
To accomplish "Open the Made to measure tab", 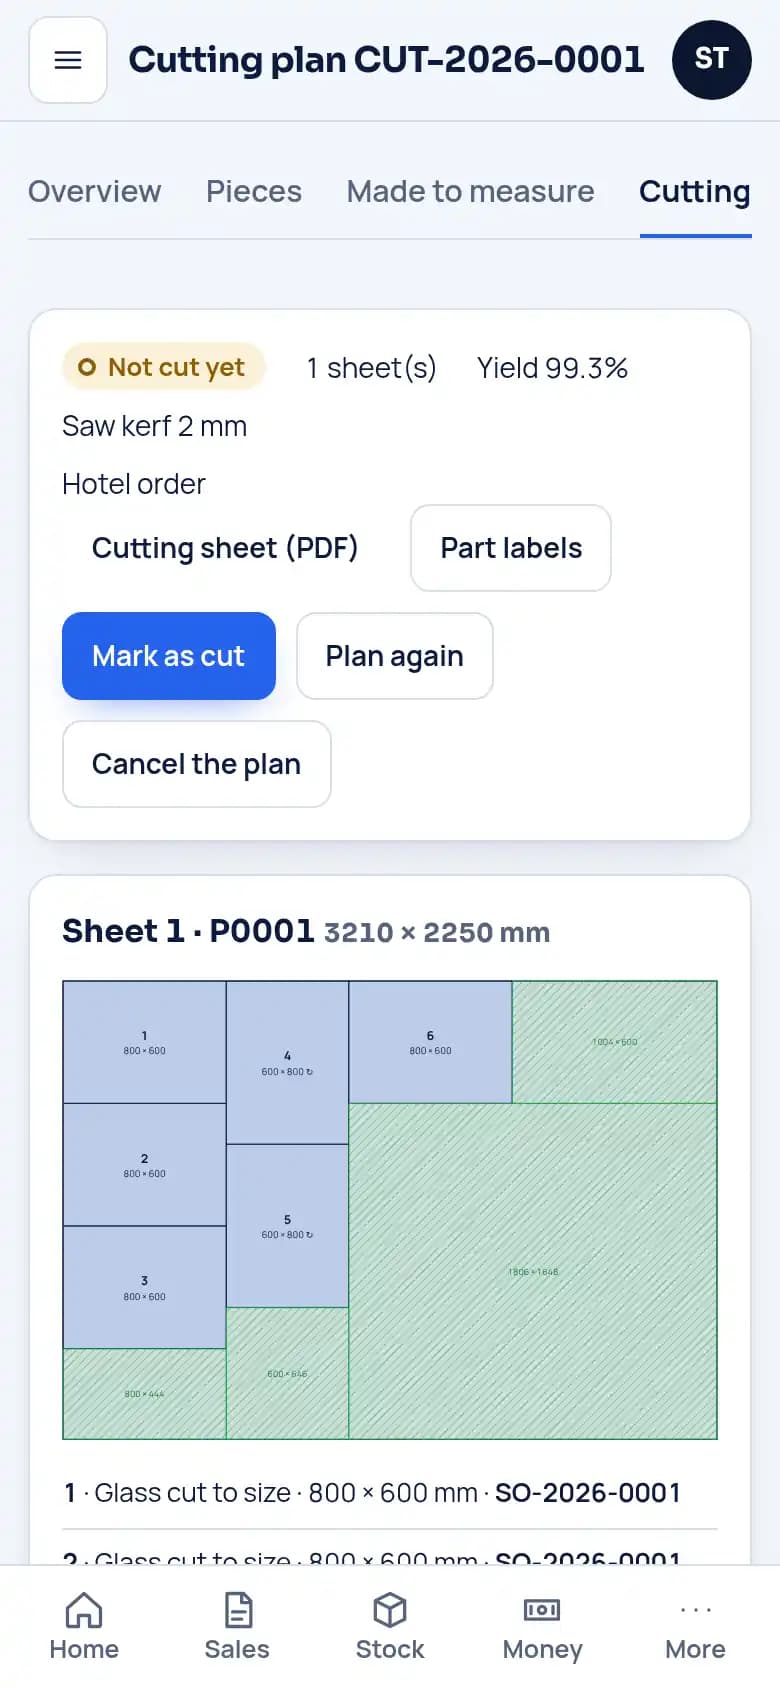I will (470, 191).
